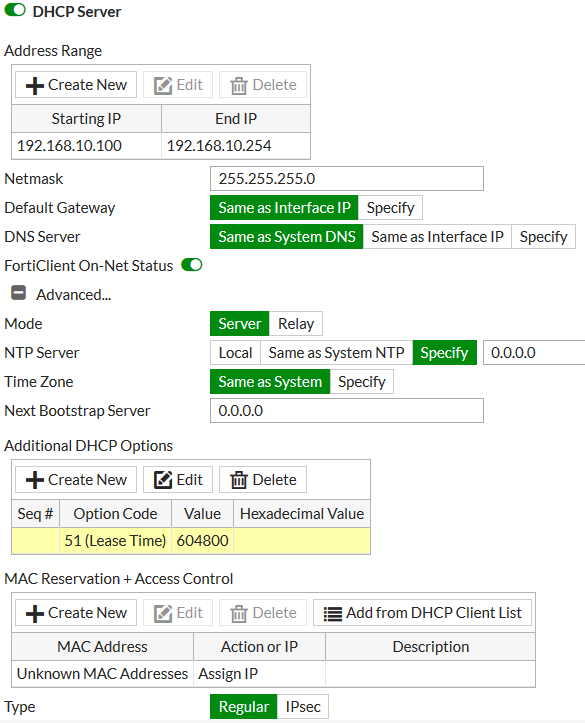Click Create New plus icon in Additional DHCP Options

pyautogui.click(x=35, y=480)
